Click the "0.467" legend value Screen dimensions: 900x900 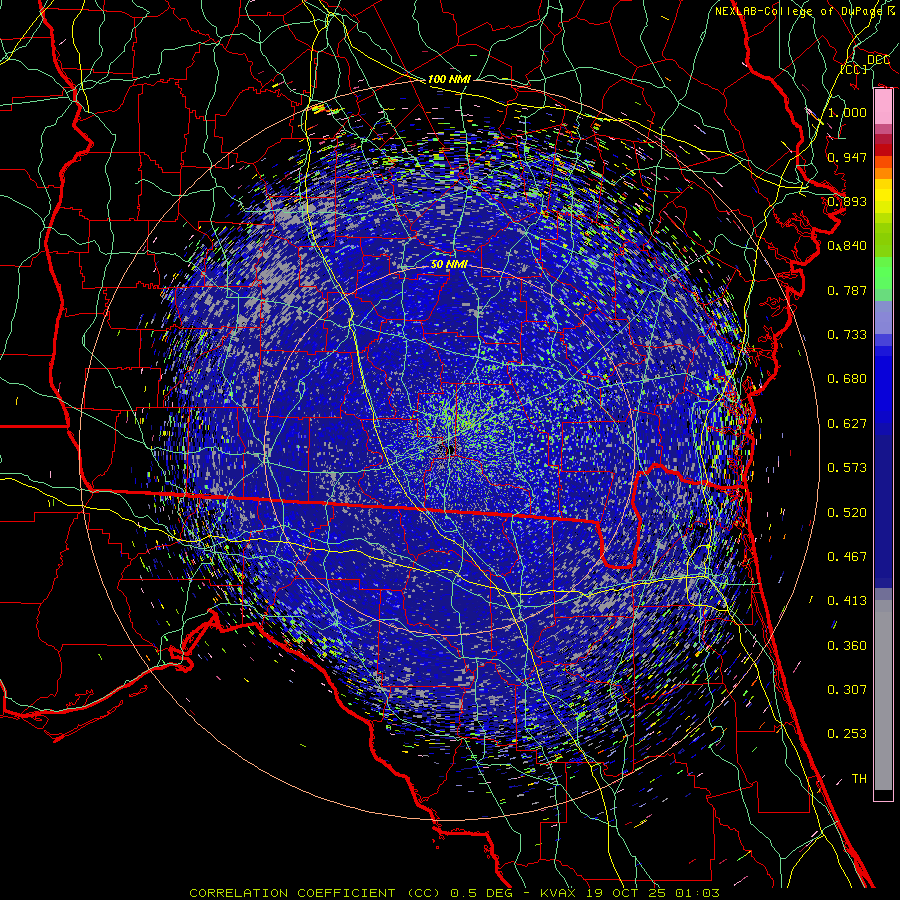847,557
